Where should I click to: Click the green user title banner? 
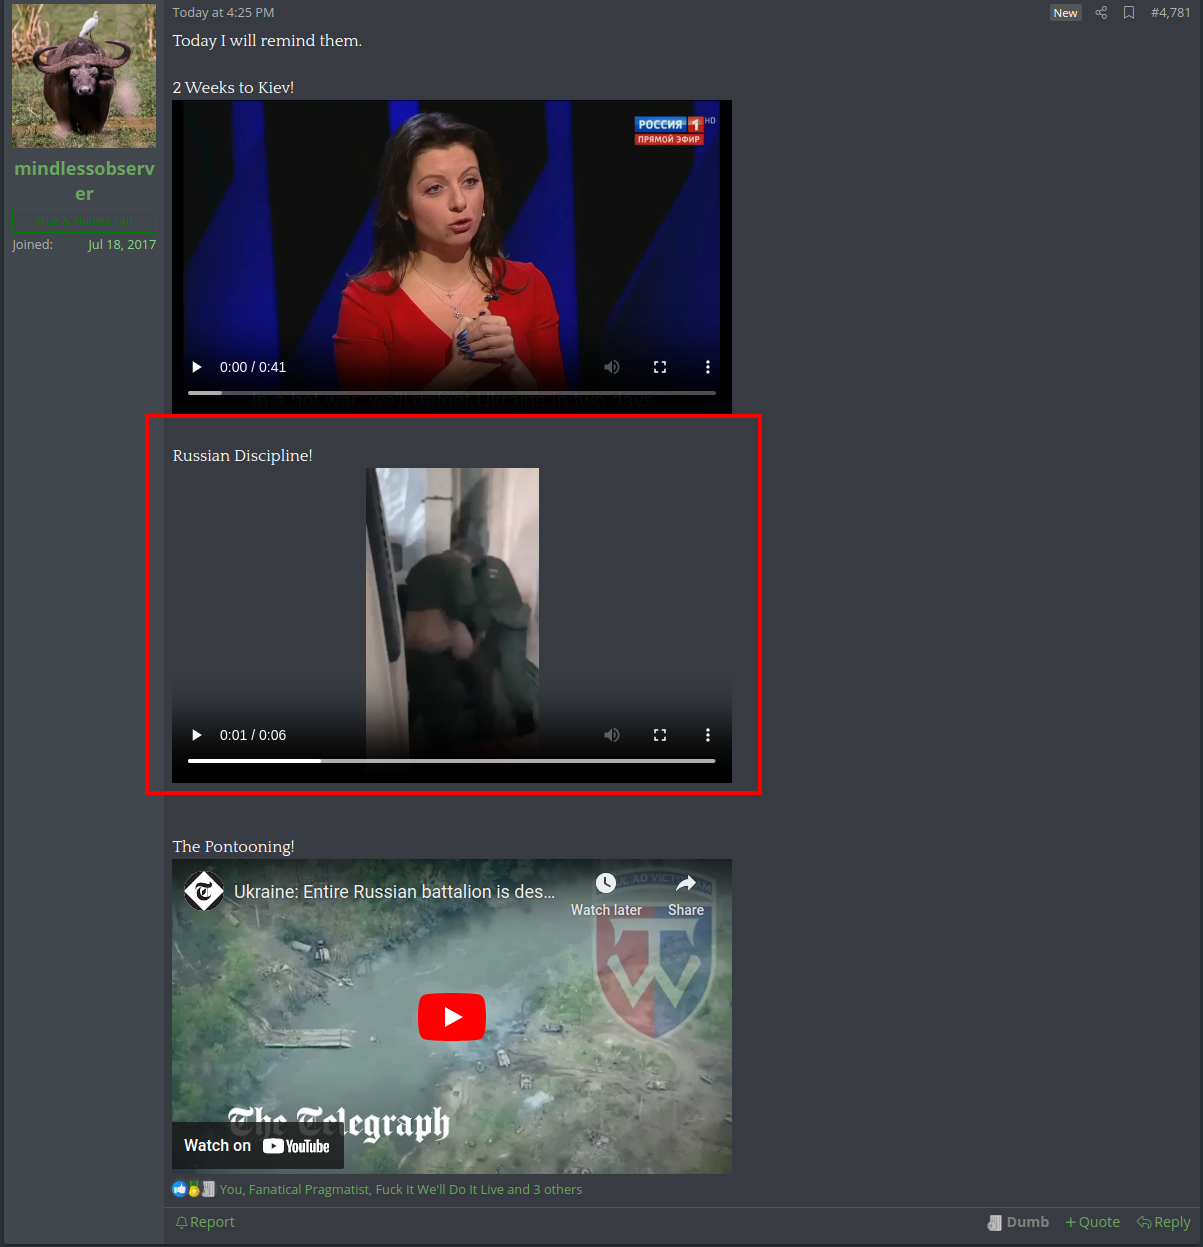84,221
